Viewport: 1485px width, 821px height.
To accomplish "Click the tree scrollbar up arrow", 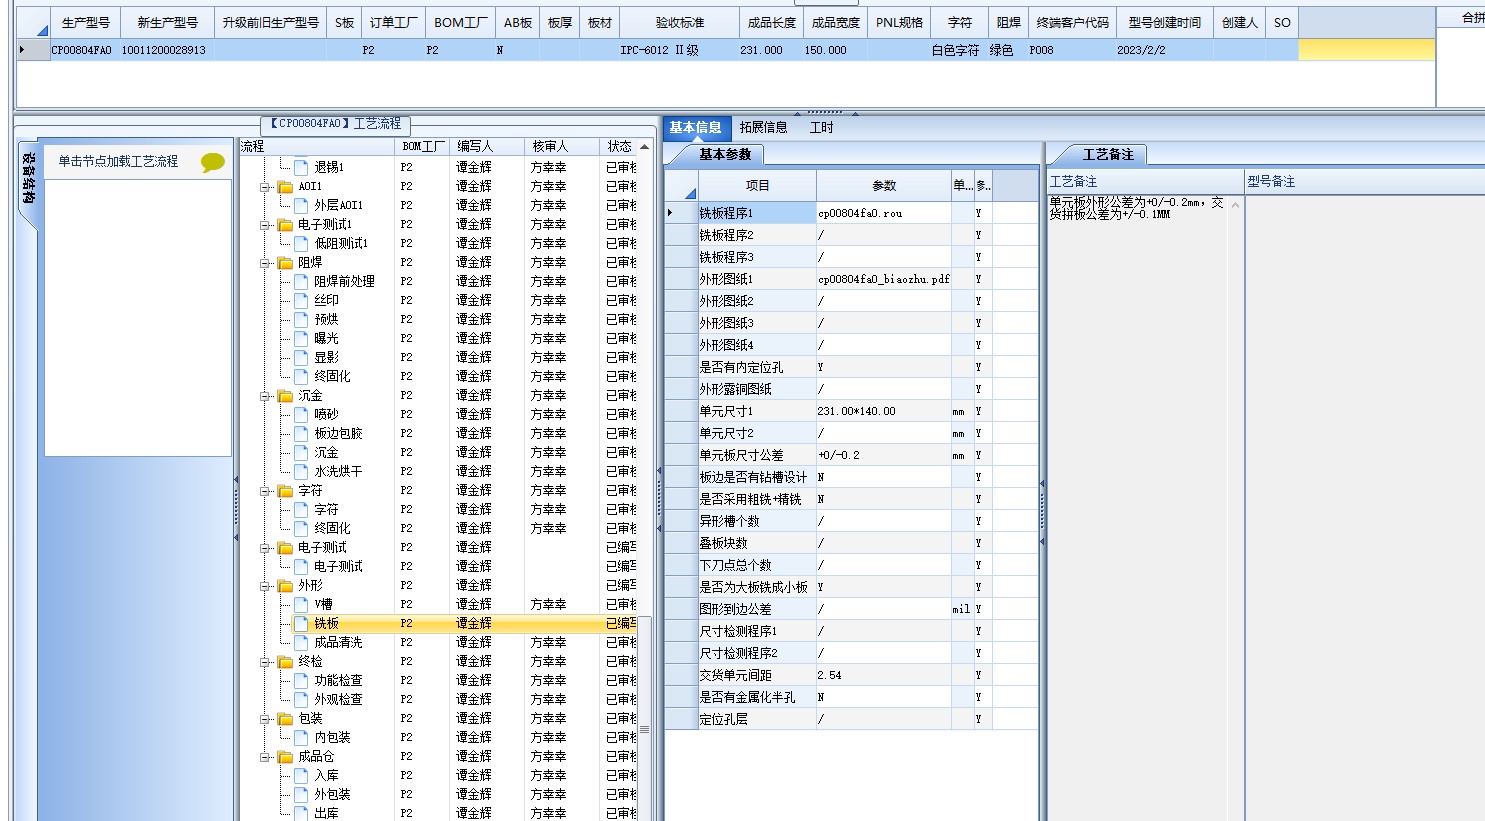I will pos(644,146).
